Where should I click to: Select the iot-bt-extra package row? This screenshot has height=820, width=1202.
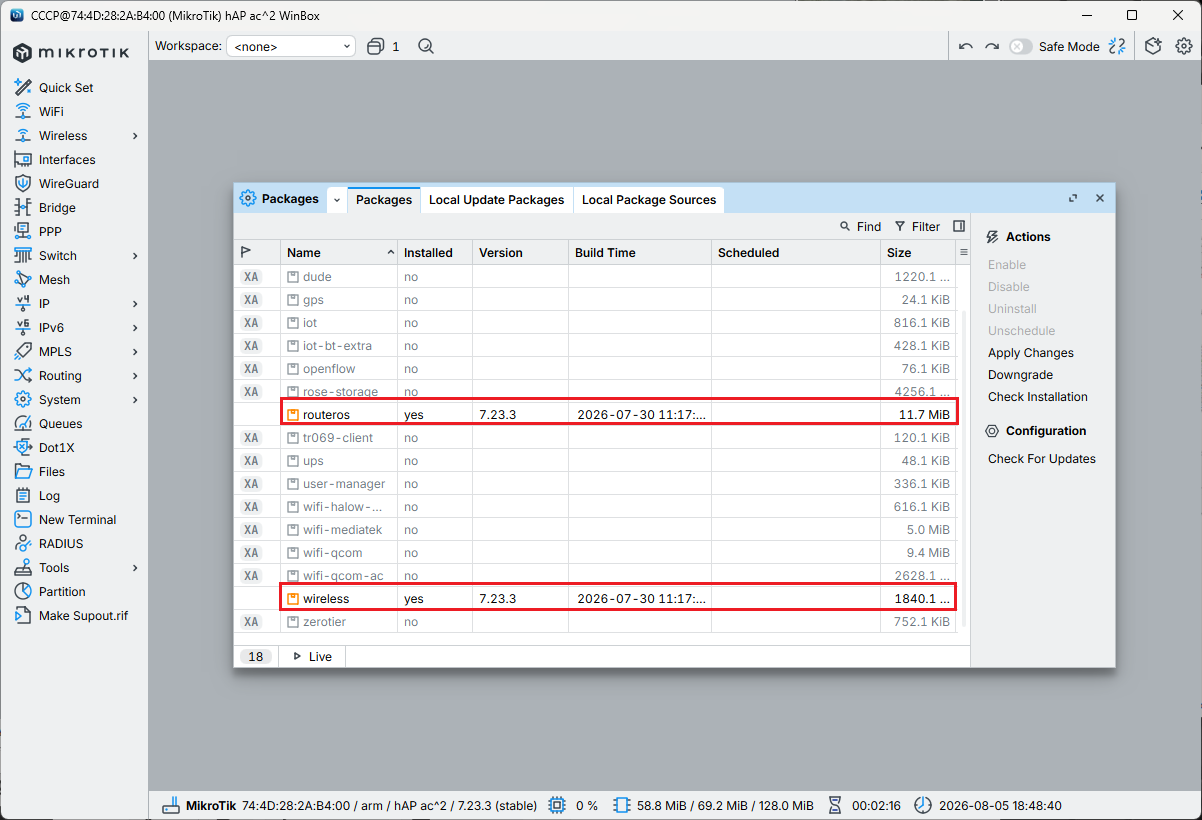(596, 345)
